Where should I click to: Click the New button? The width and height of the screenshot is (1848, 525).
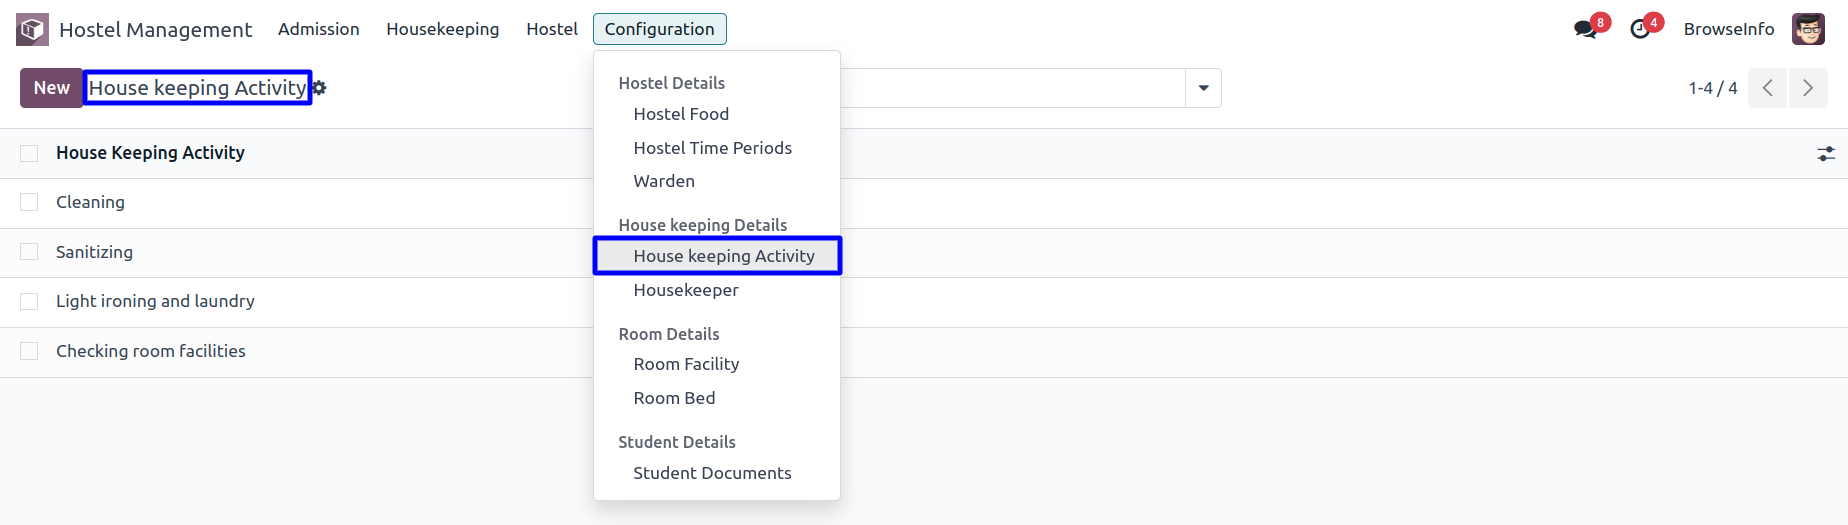coord(52,88)
